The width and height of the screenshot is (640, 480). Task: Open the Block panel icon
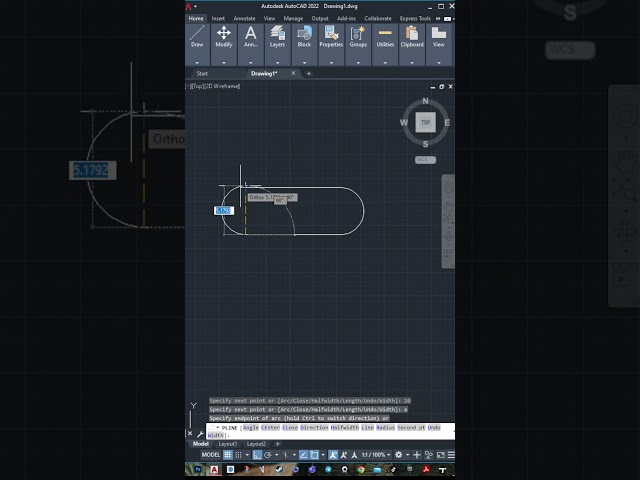[x=304, y=33]
